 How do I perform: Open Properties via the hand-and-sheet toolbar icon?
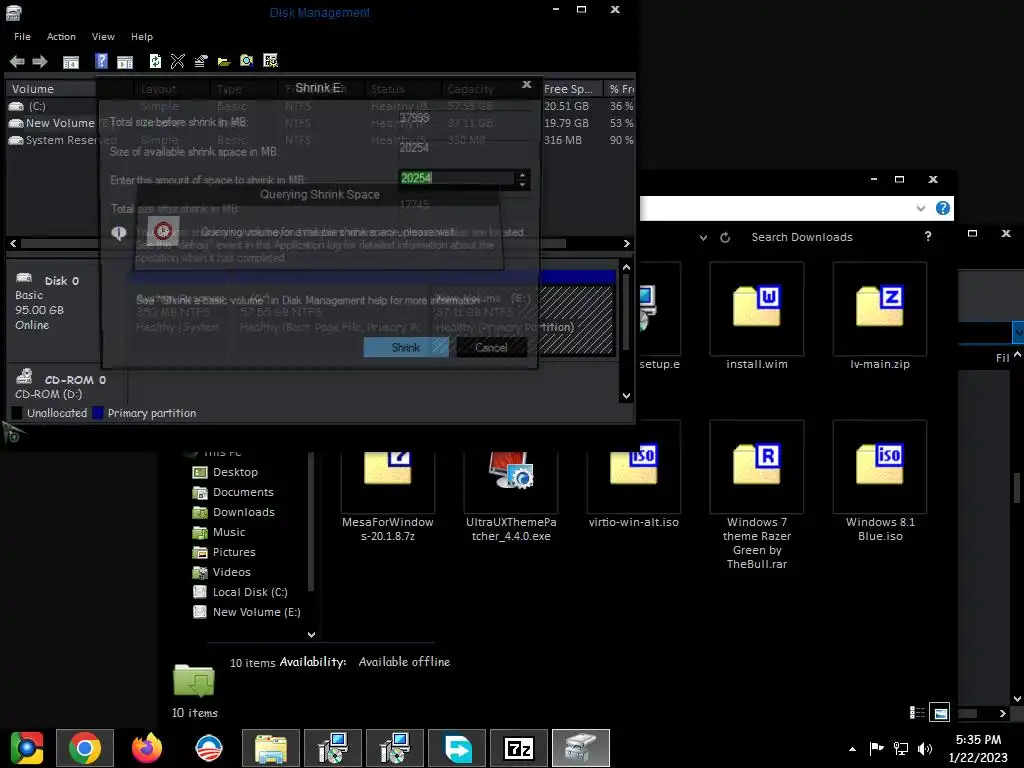point(200,61)
